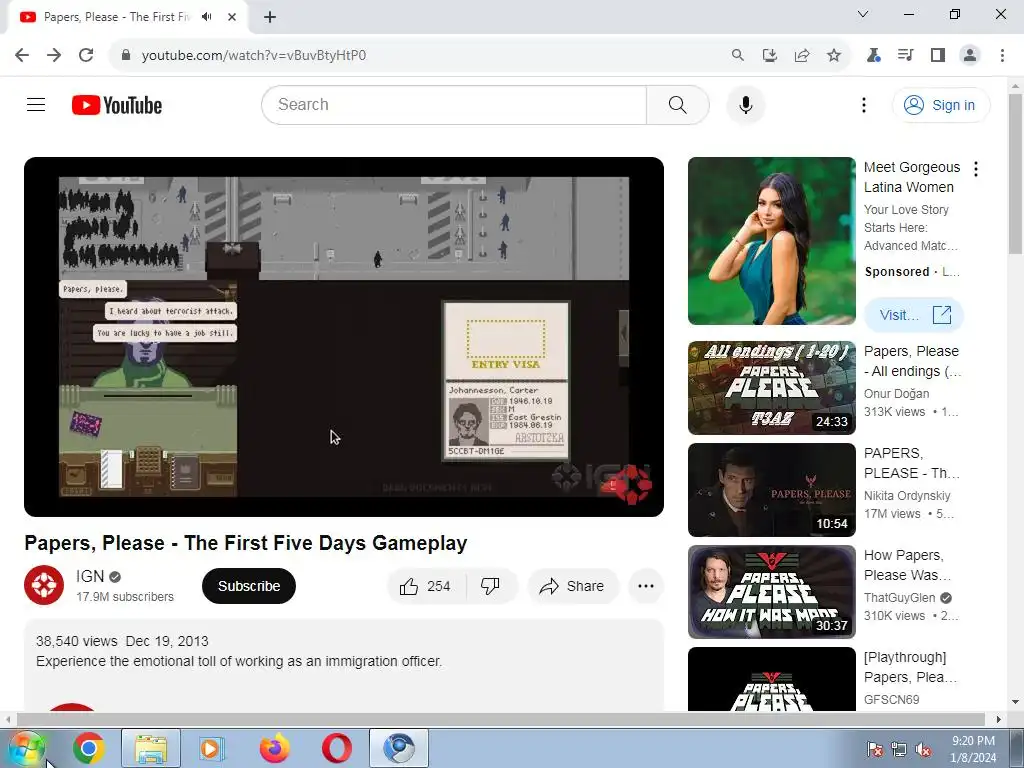Launch Firefox from the taskbar
The image size is (1024, 768).
click(x=274, y=748)
